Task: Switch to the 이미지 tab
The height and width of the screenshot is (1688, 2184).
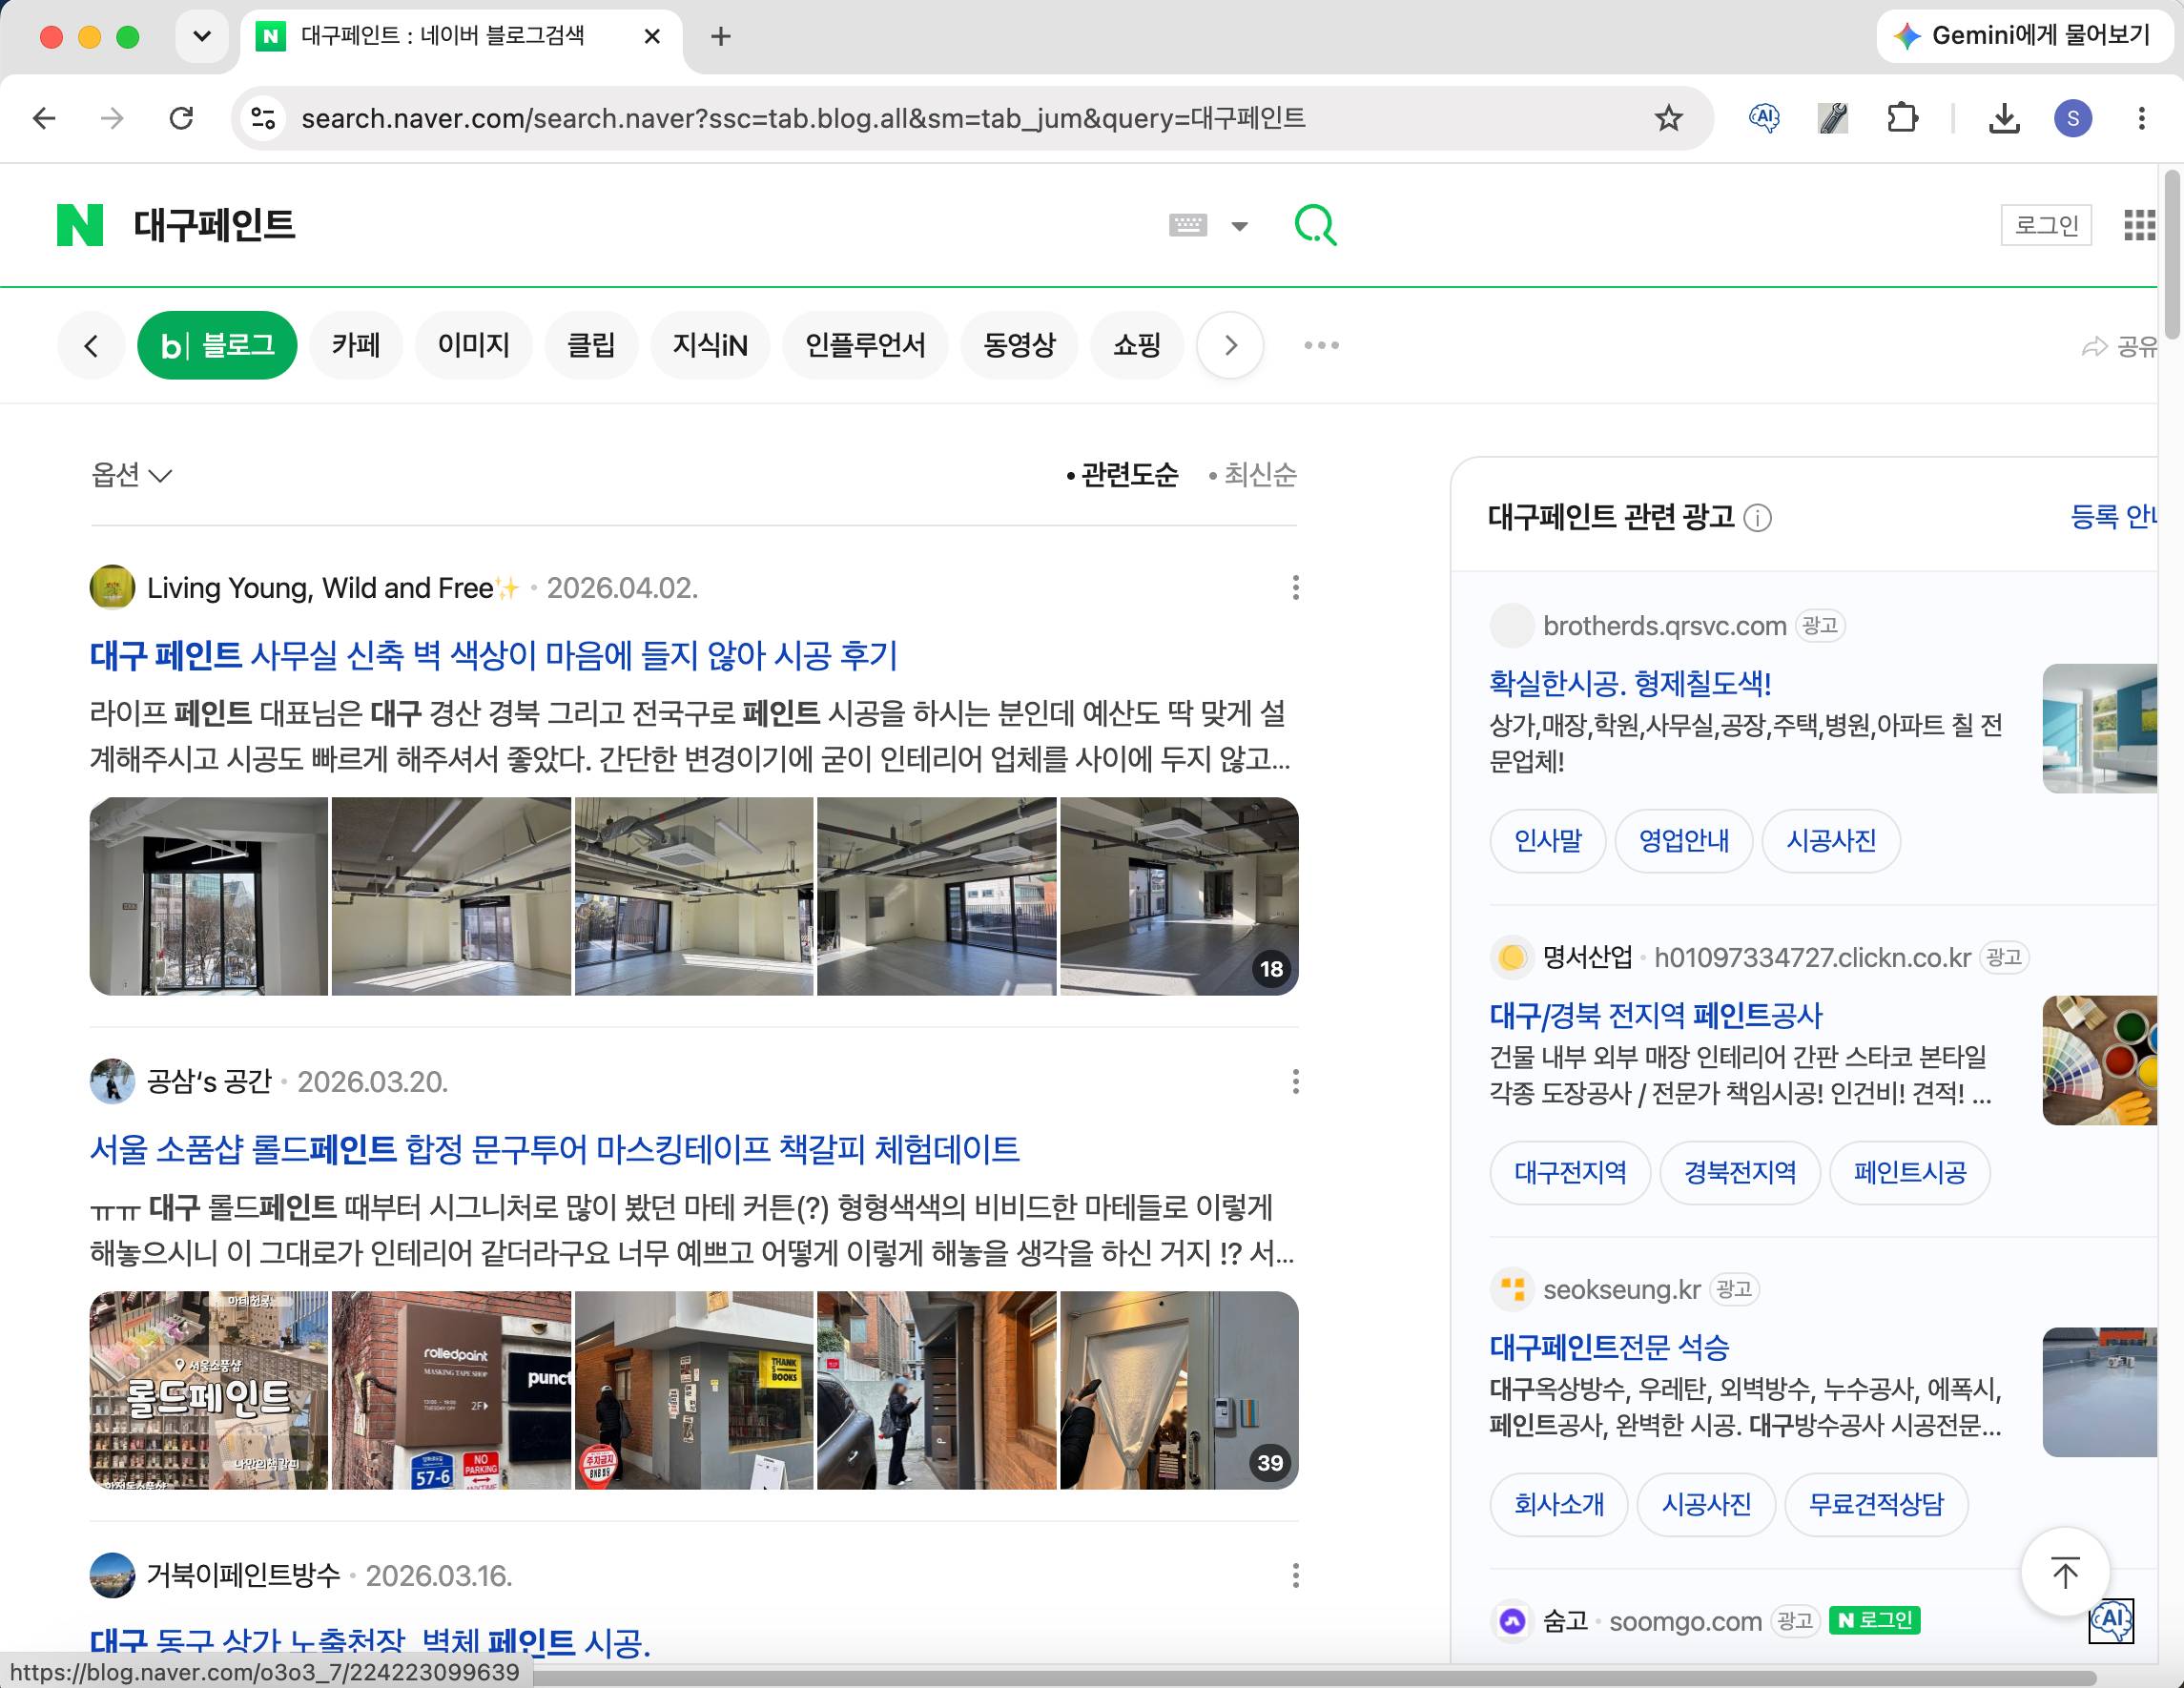Action: 474,345
